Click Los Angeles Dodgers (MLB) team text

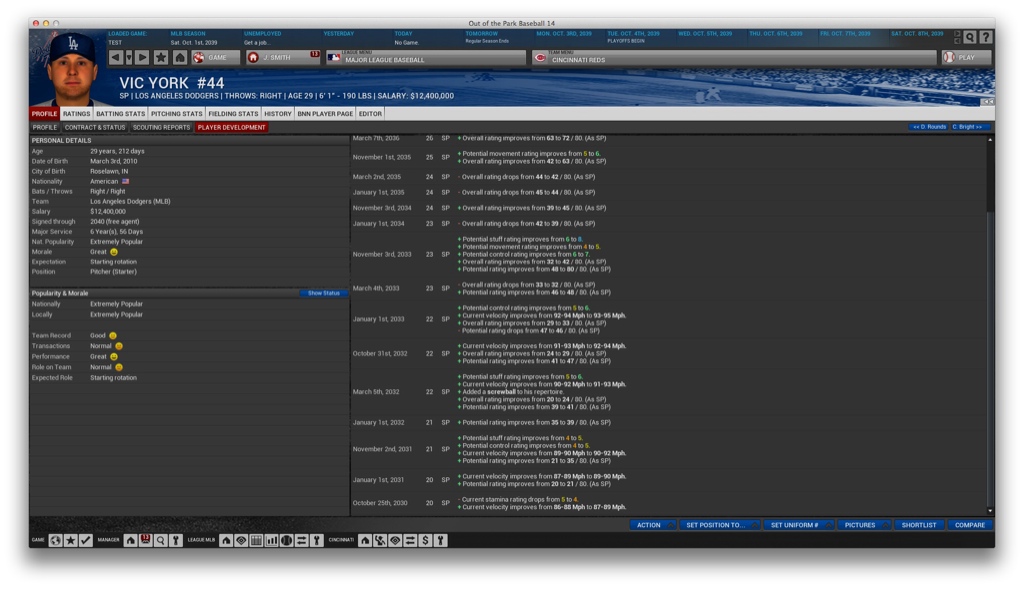pos(130,202)
